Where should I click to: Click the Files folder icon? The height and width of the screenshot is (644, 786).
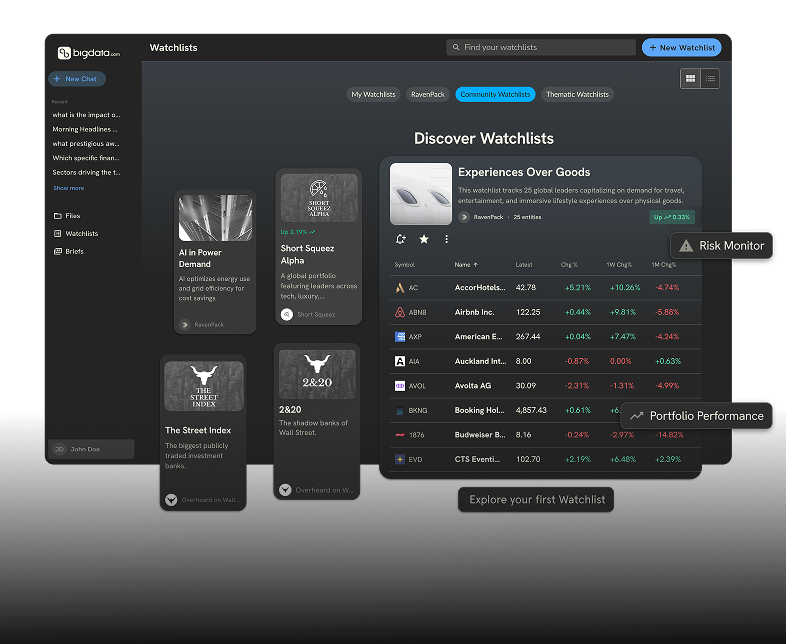58,216
